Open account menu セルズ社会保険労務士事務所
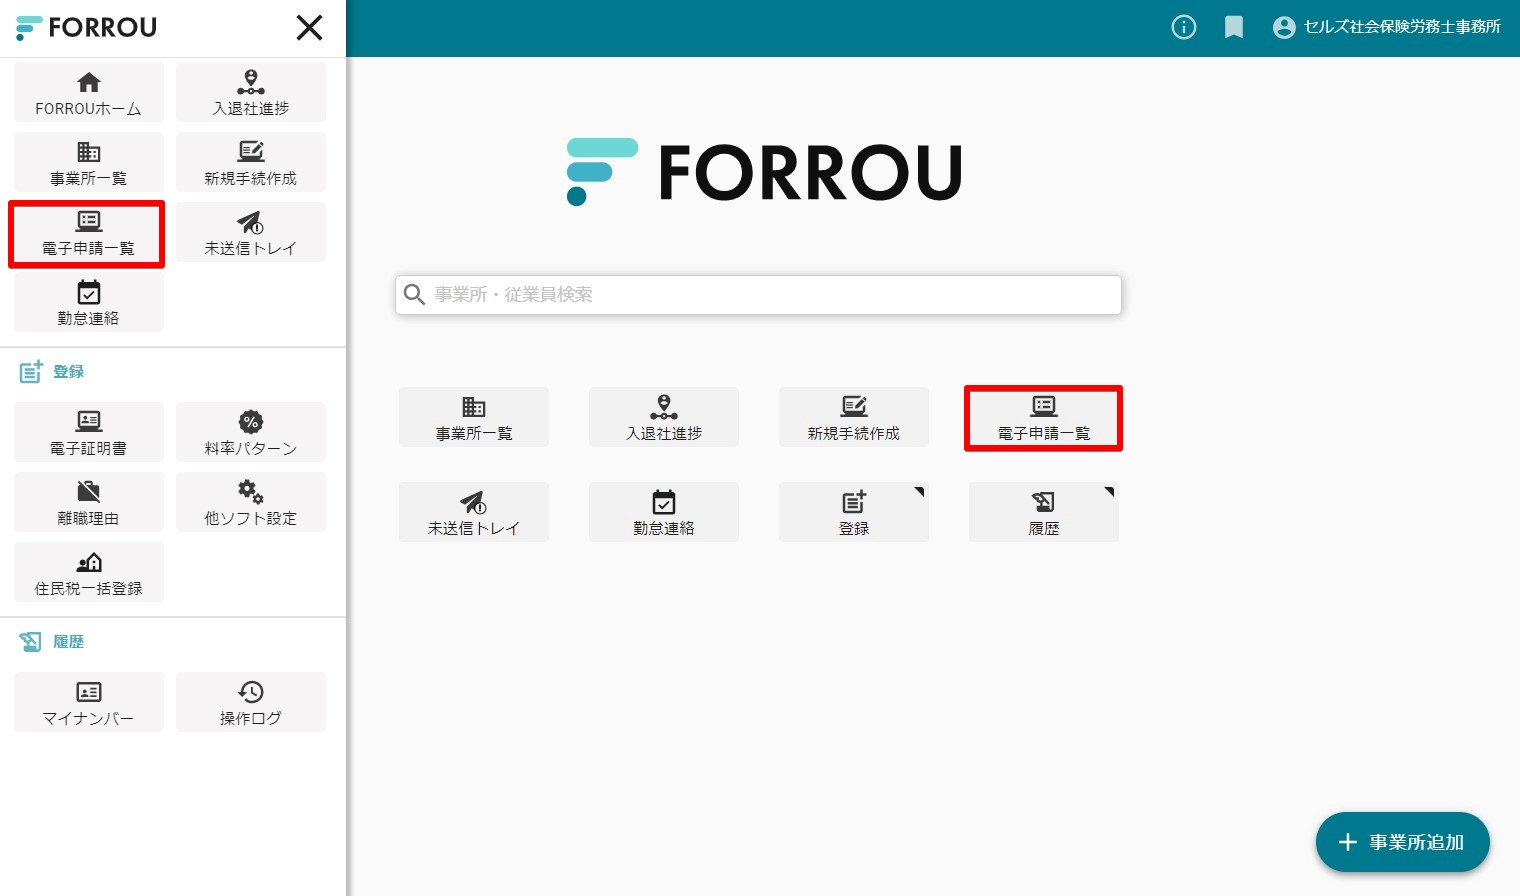Viewport: 1520px width, 896px height. click(1387, 27)
